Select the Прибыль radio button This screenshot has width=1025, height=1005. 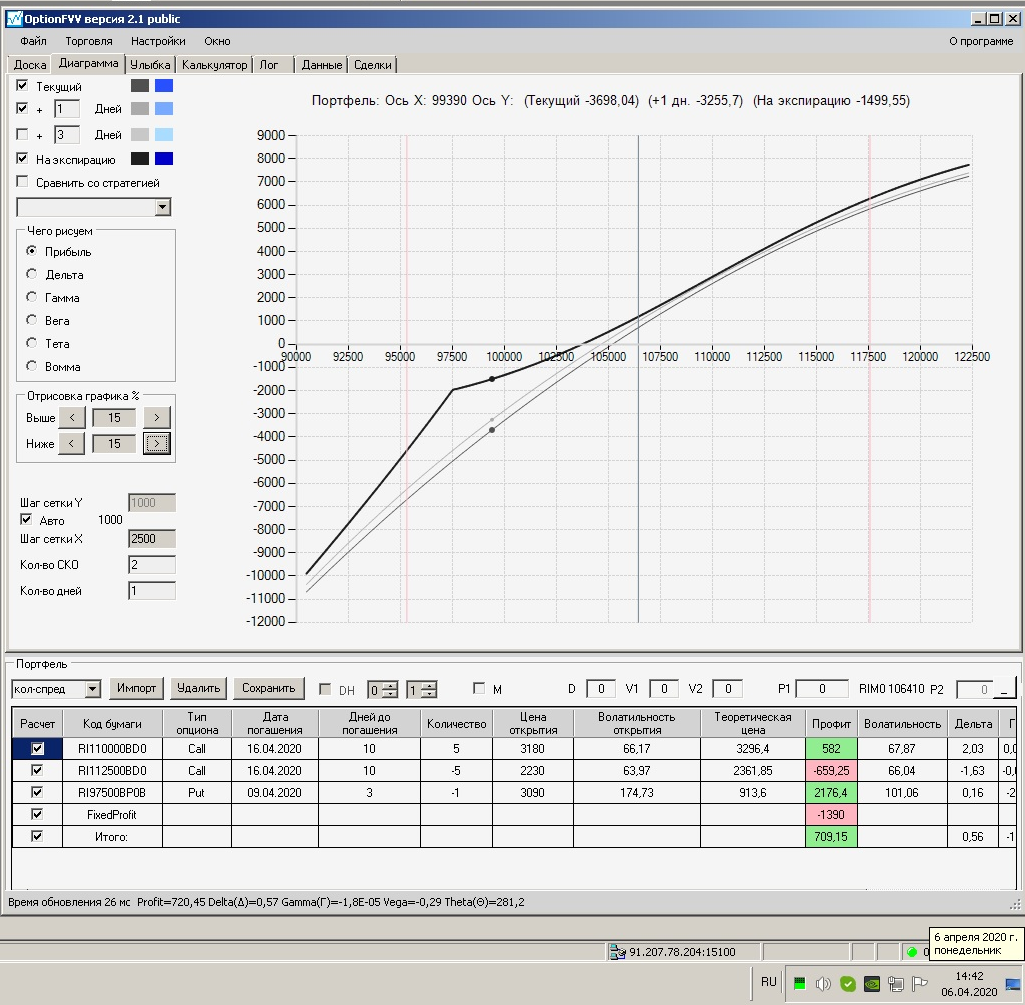tap(31, 250)
